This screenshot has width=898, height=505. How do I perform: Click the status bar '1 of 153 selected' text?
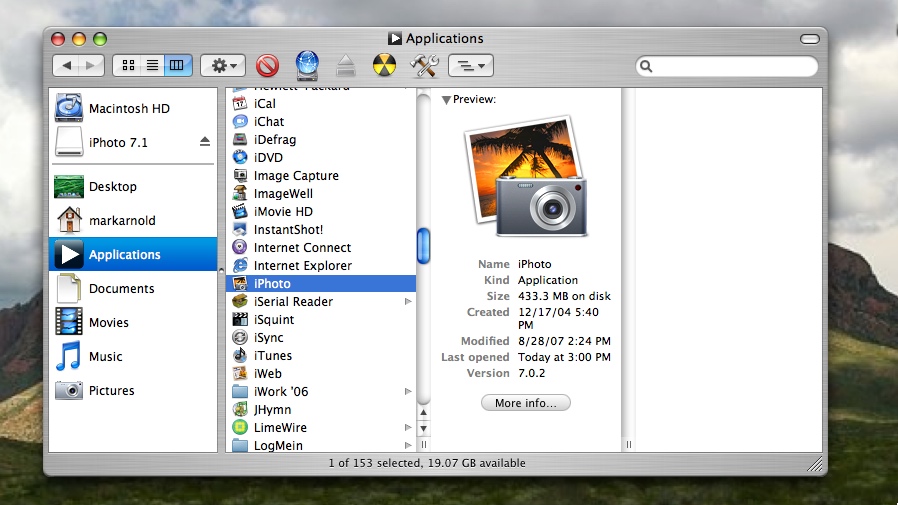(376, 463)
